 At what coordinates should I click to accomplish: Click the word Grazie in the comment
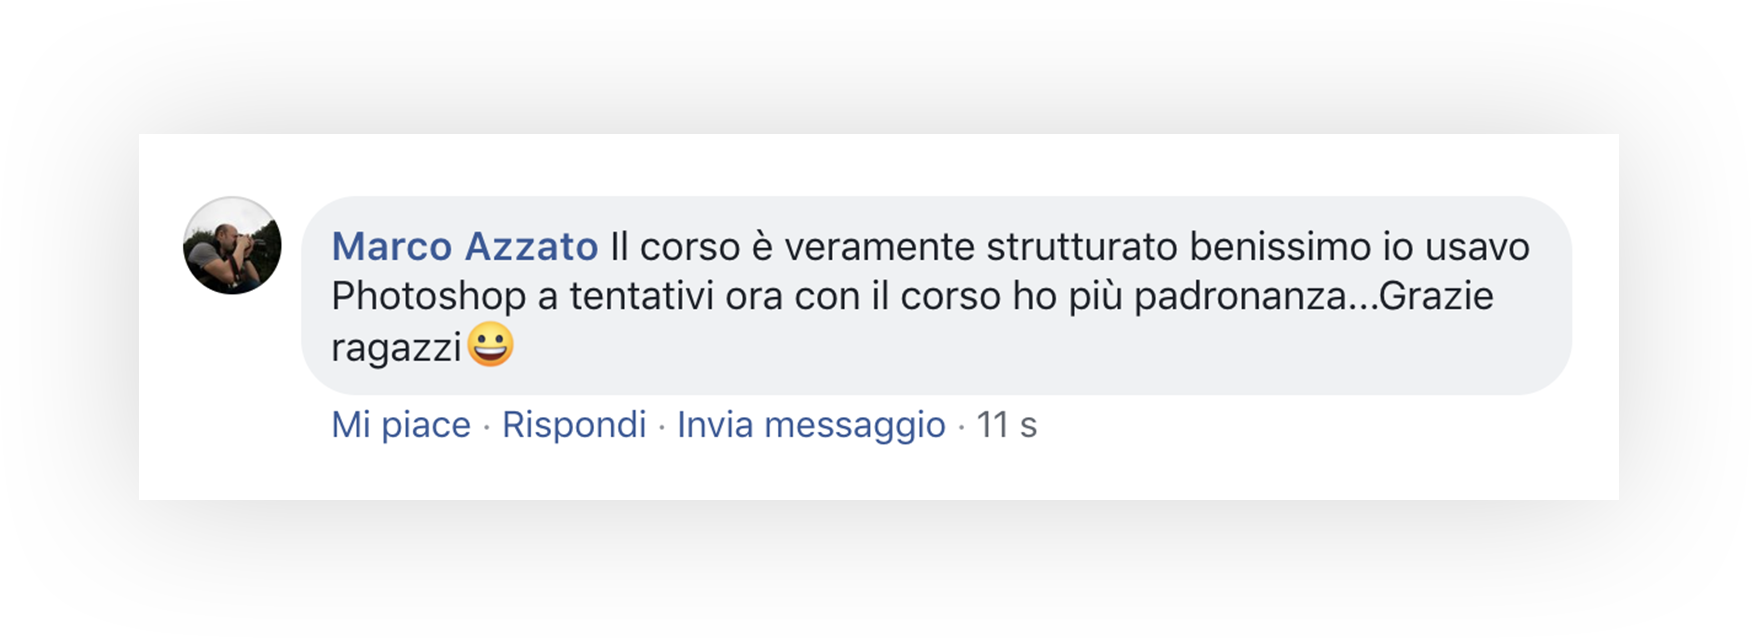(1436, 296)
